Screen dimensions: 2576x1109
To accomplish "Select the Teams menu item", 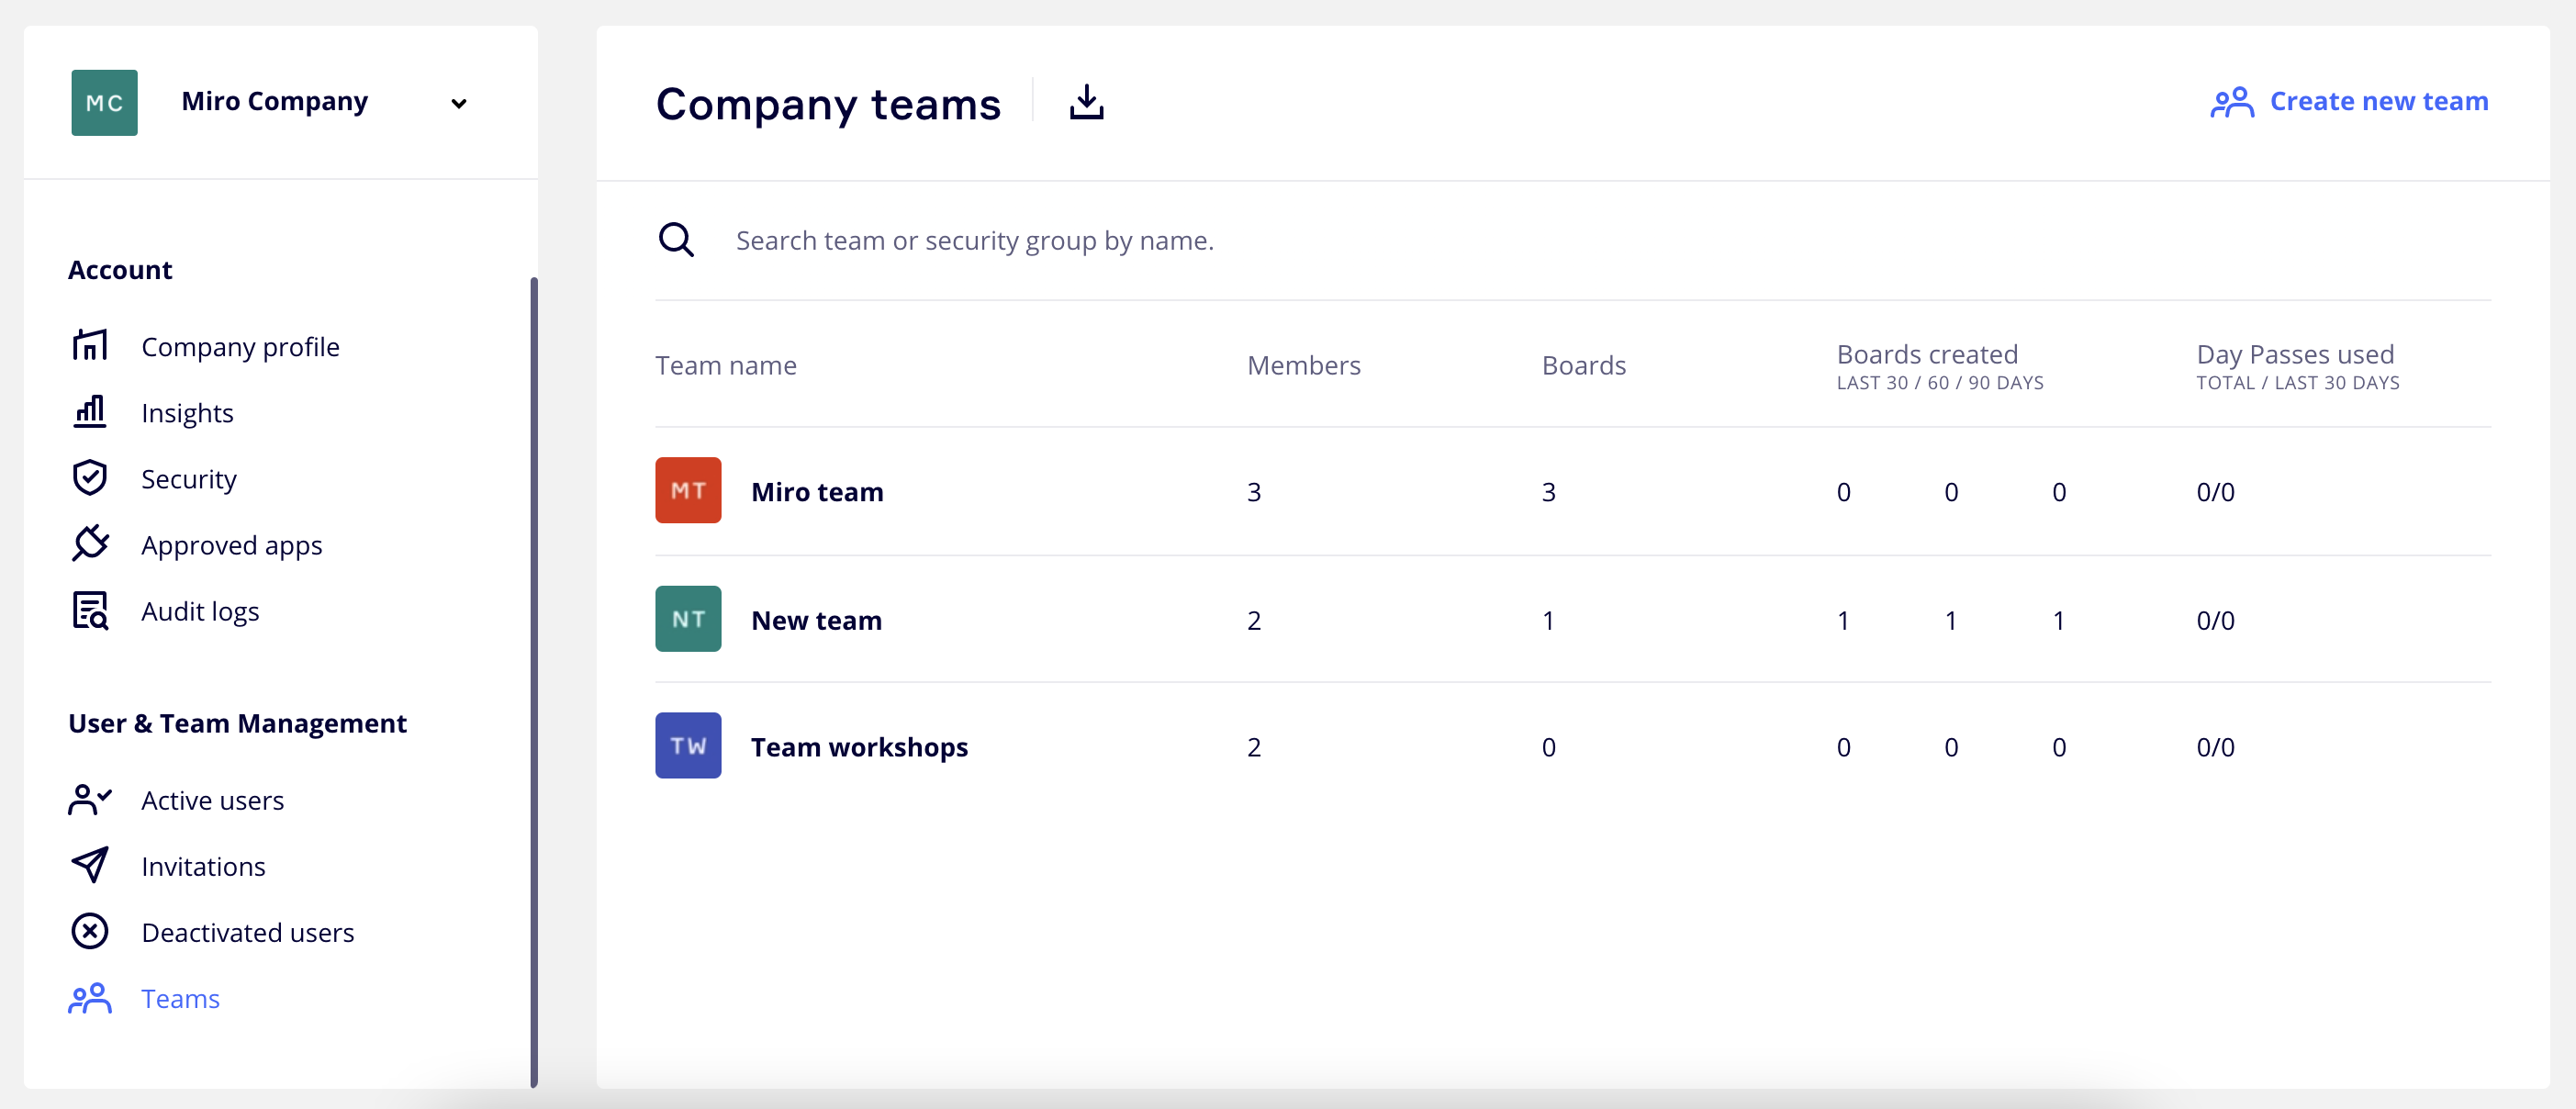I will 180,998.
